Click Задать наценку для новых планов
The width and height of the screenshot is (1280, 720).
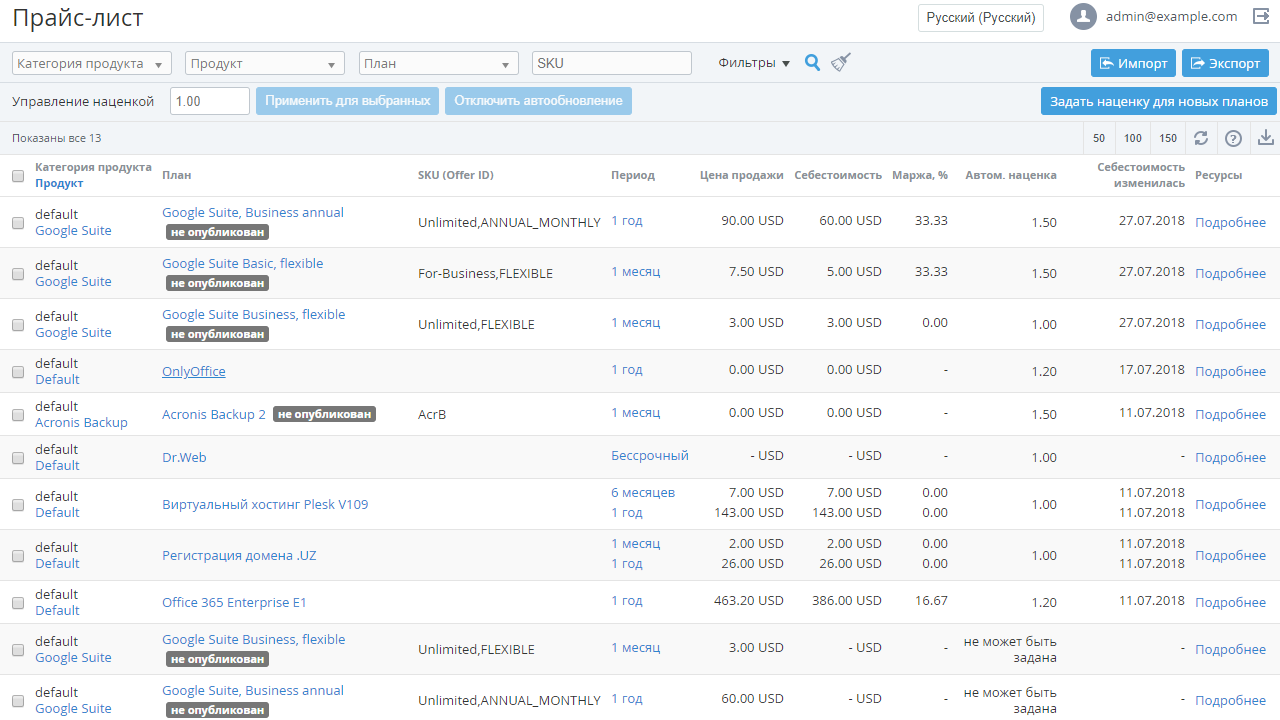(1159, 101)
